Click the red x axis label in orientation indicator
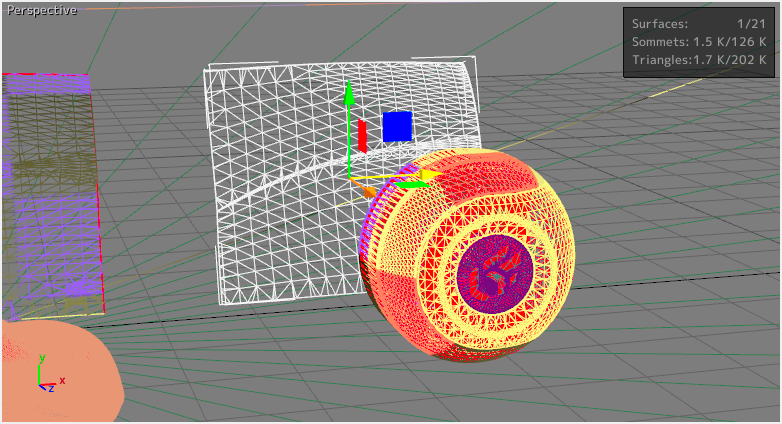Image resolution: width=782 pixels, height=424 pixels. [62, 381]
